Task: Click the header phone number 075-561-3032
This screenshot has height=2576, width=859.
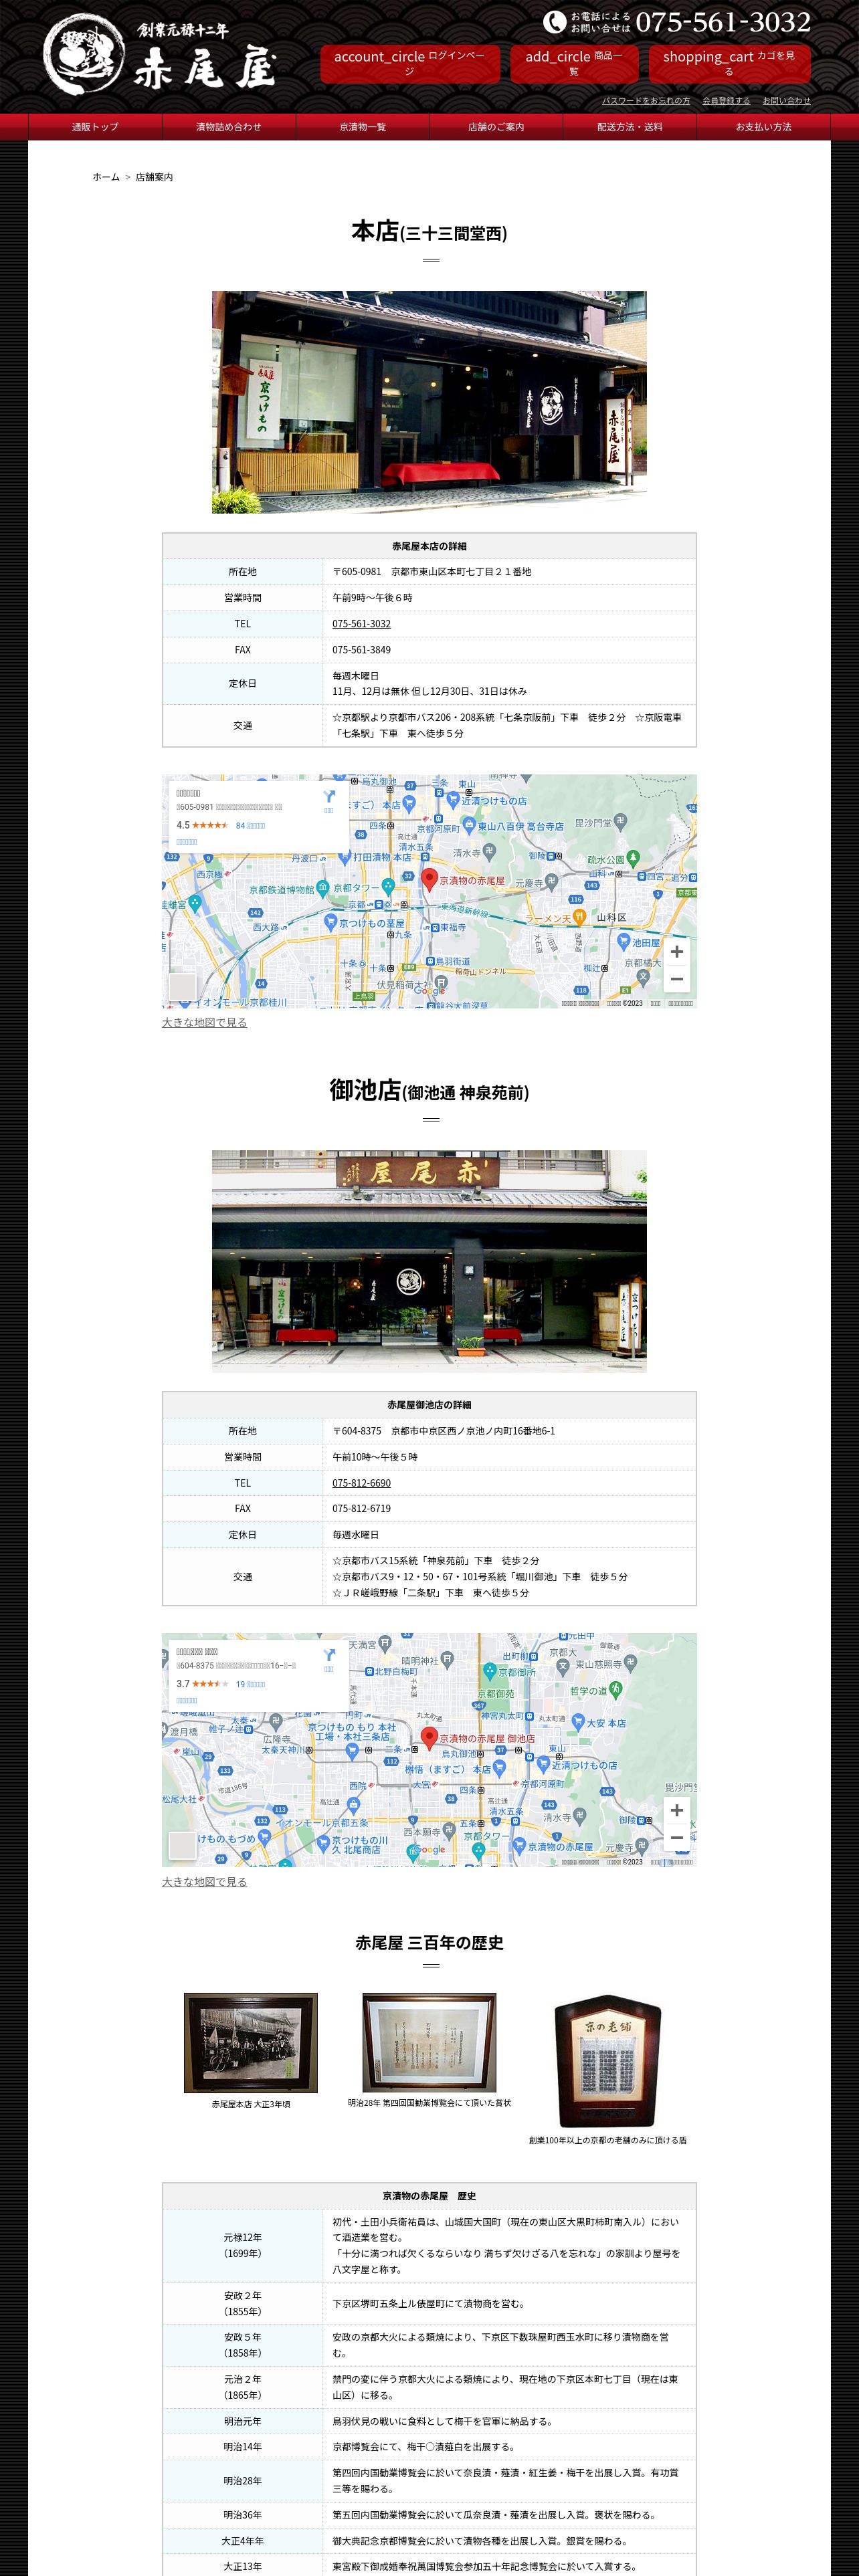Action: pyautogui.click(x=723, y=22)
